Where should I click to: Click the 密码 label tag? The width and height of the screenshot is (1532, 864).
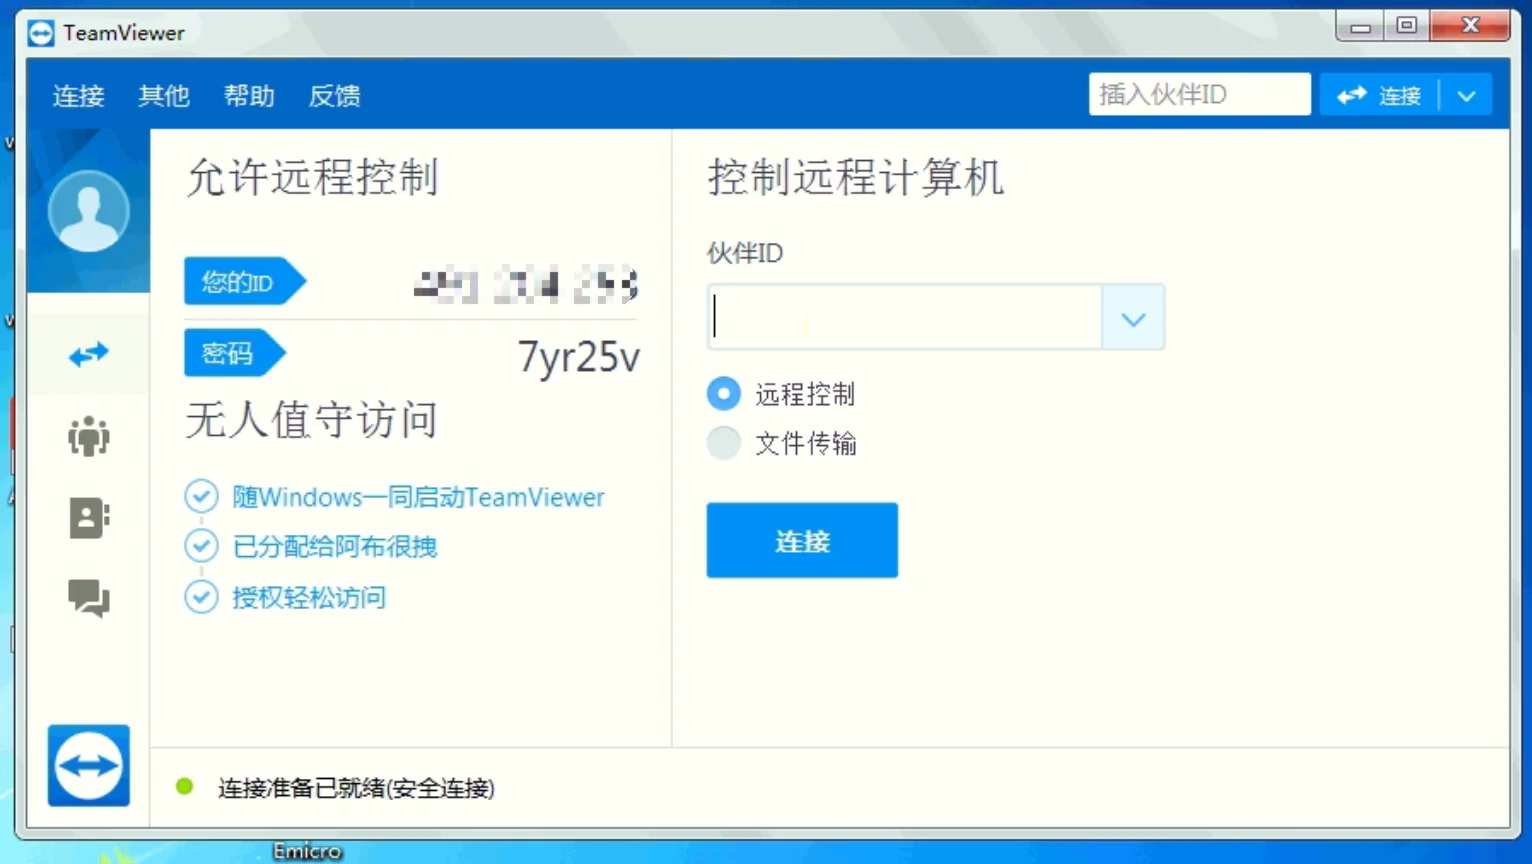click(x=234, y=353)
